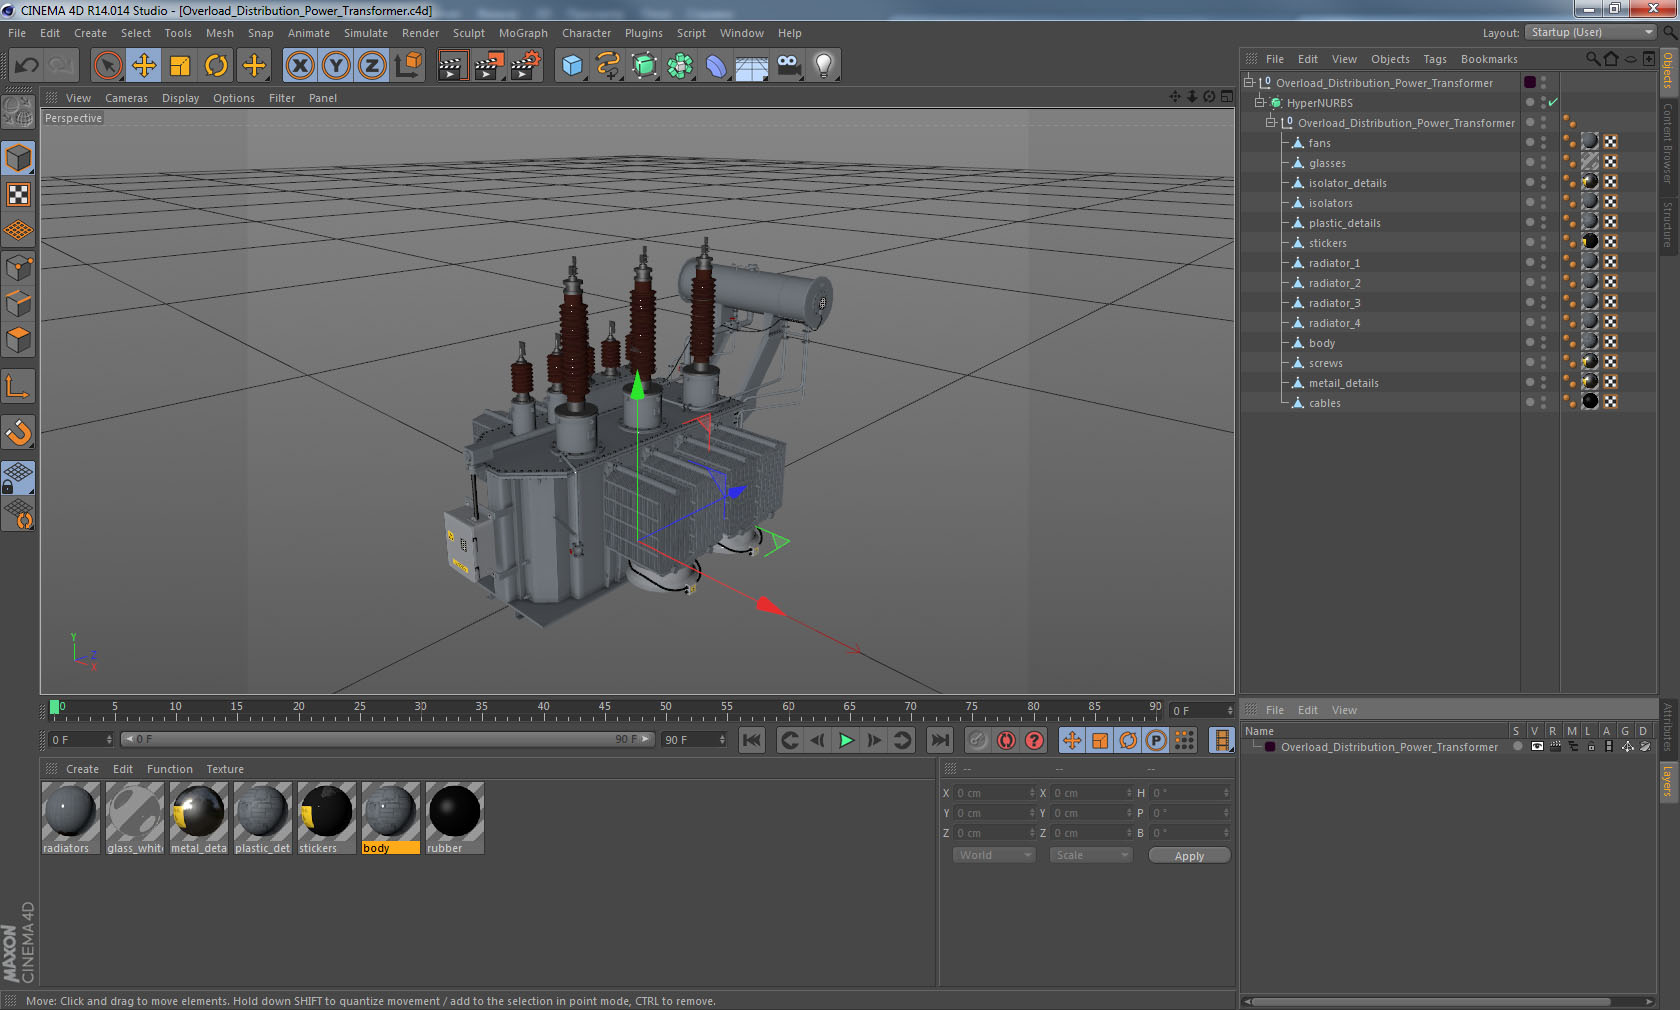Open the Objects manager Tags menu
The width and height of the screenshot is (1680, 1010).
1435,59
